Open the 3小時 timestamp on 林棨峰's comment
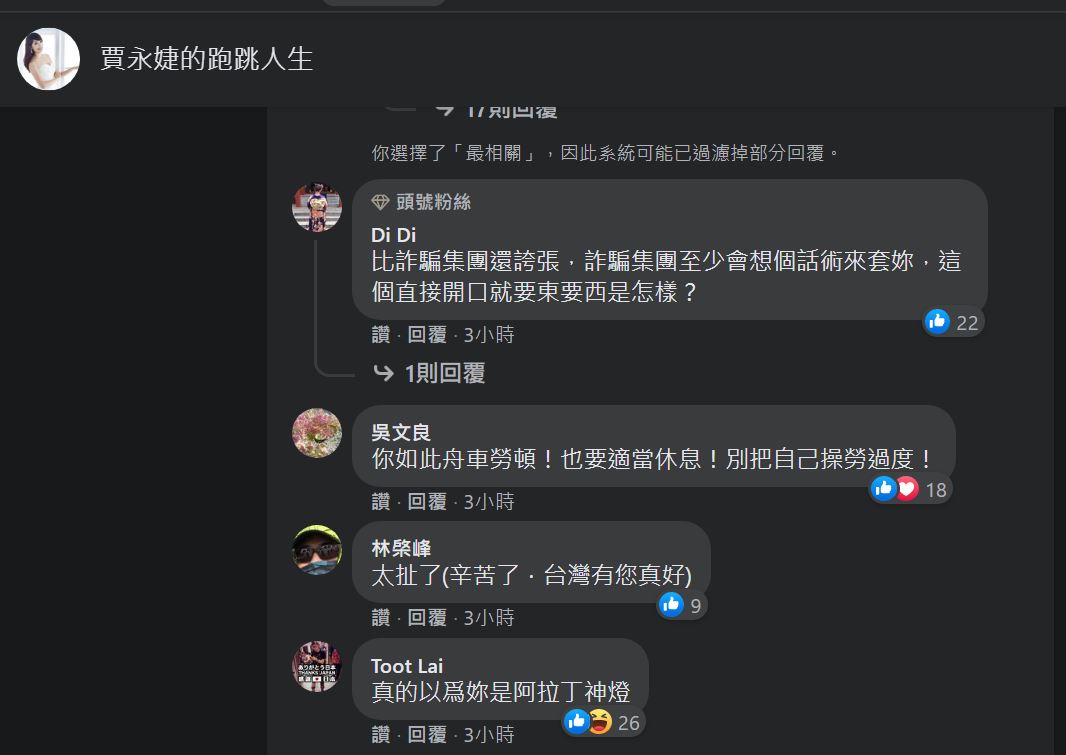The height and width of the screenshot is (755, 1066). (x=489, y=618)
